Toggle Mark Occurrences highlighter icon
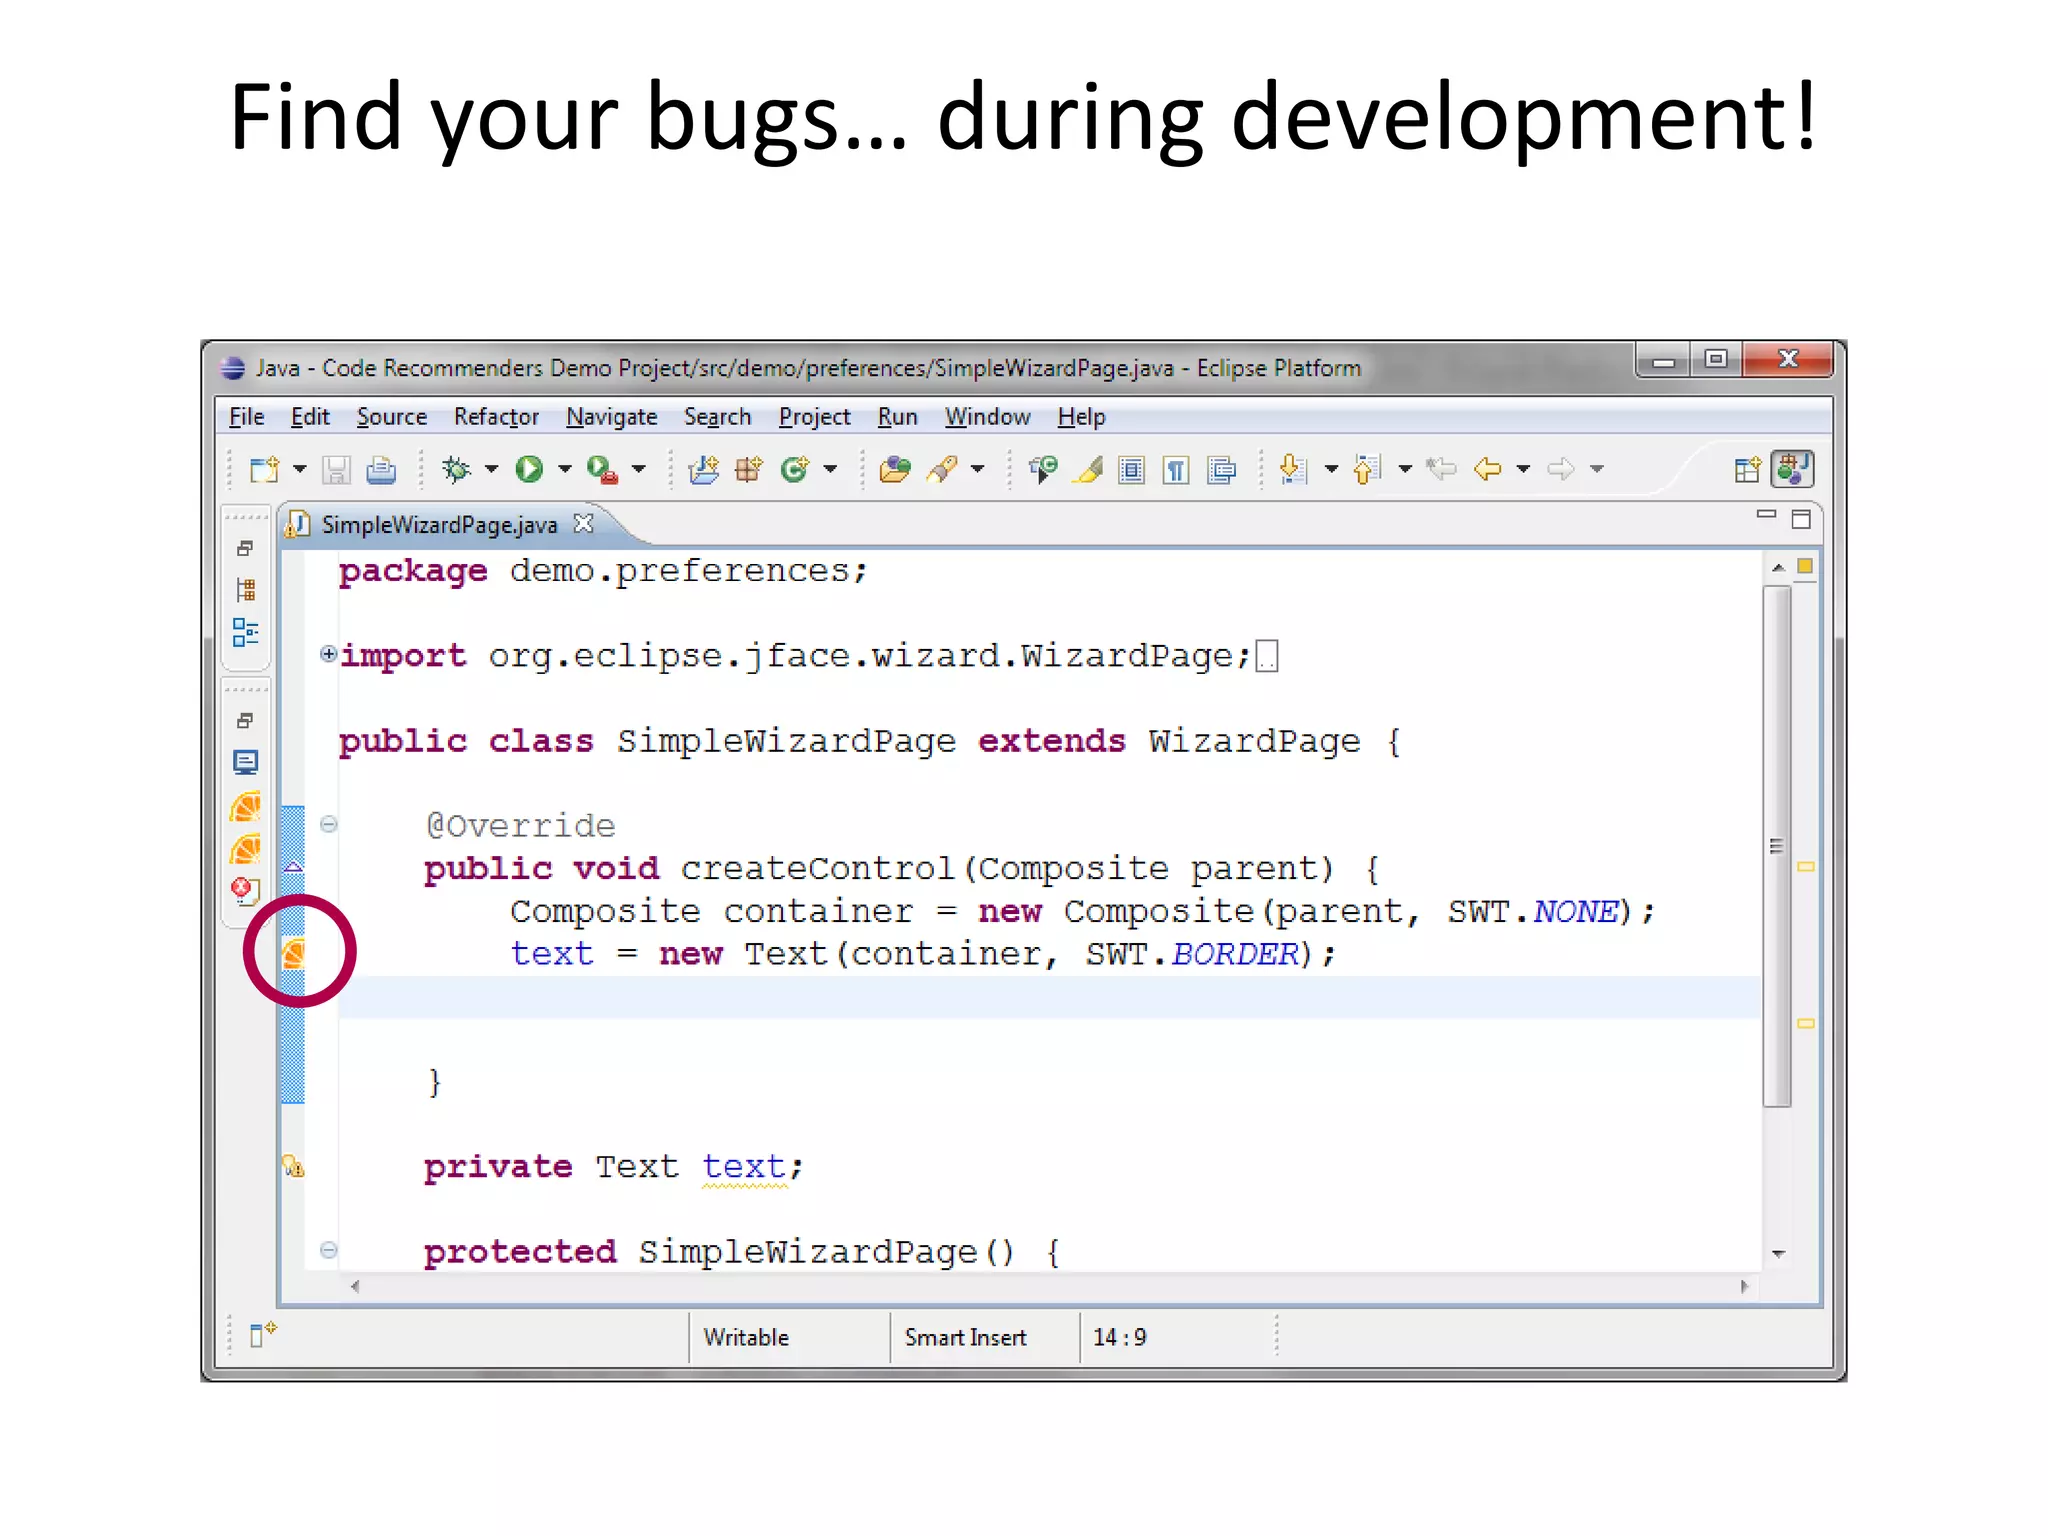Screen dimensions: 2048x1536 [x=1088, y=469]
